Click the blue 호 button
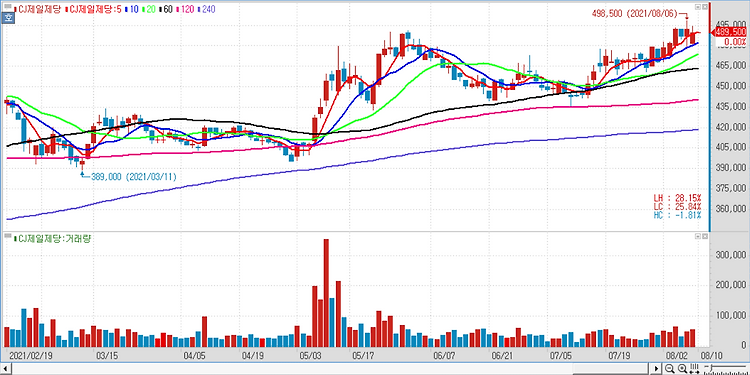Screen dimensions: 750x375 tap(8, 17)
